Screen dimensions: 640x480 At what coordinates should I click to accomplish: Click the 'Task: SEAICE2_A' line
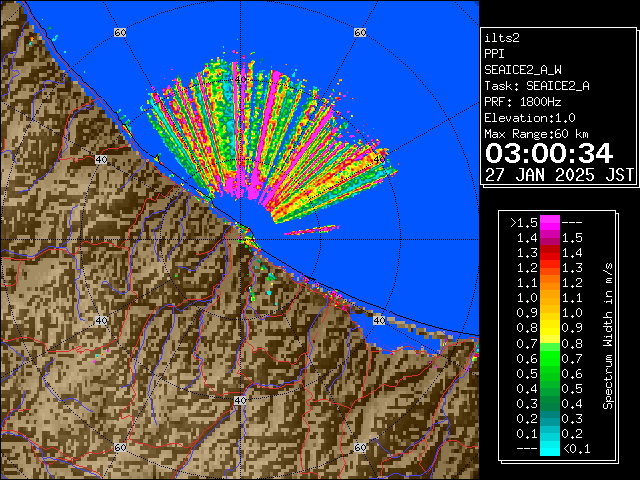[537, 86]
